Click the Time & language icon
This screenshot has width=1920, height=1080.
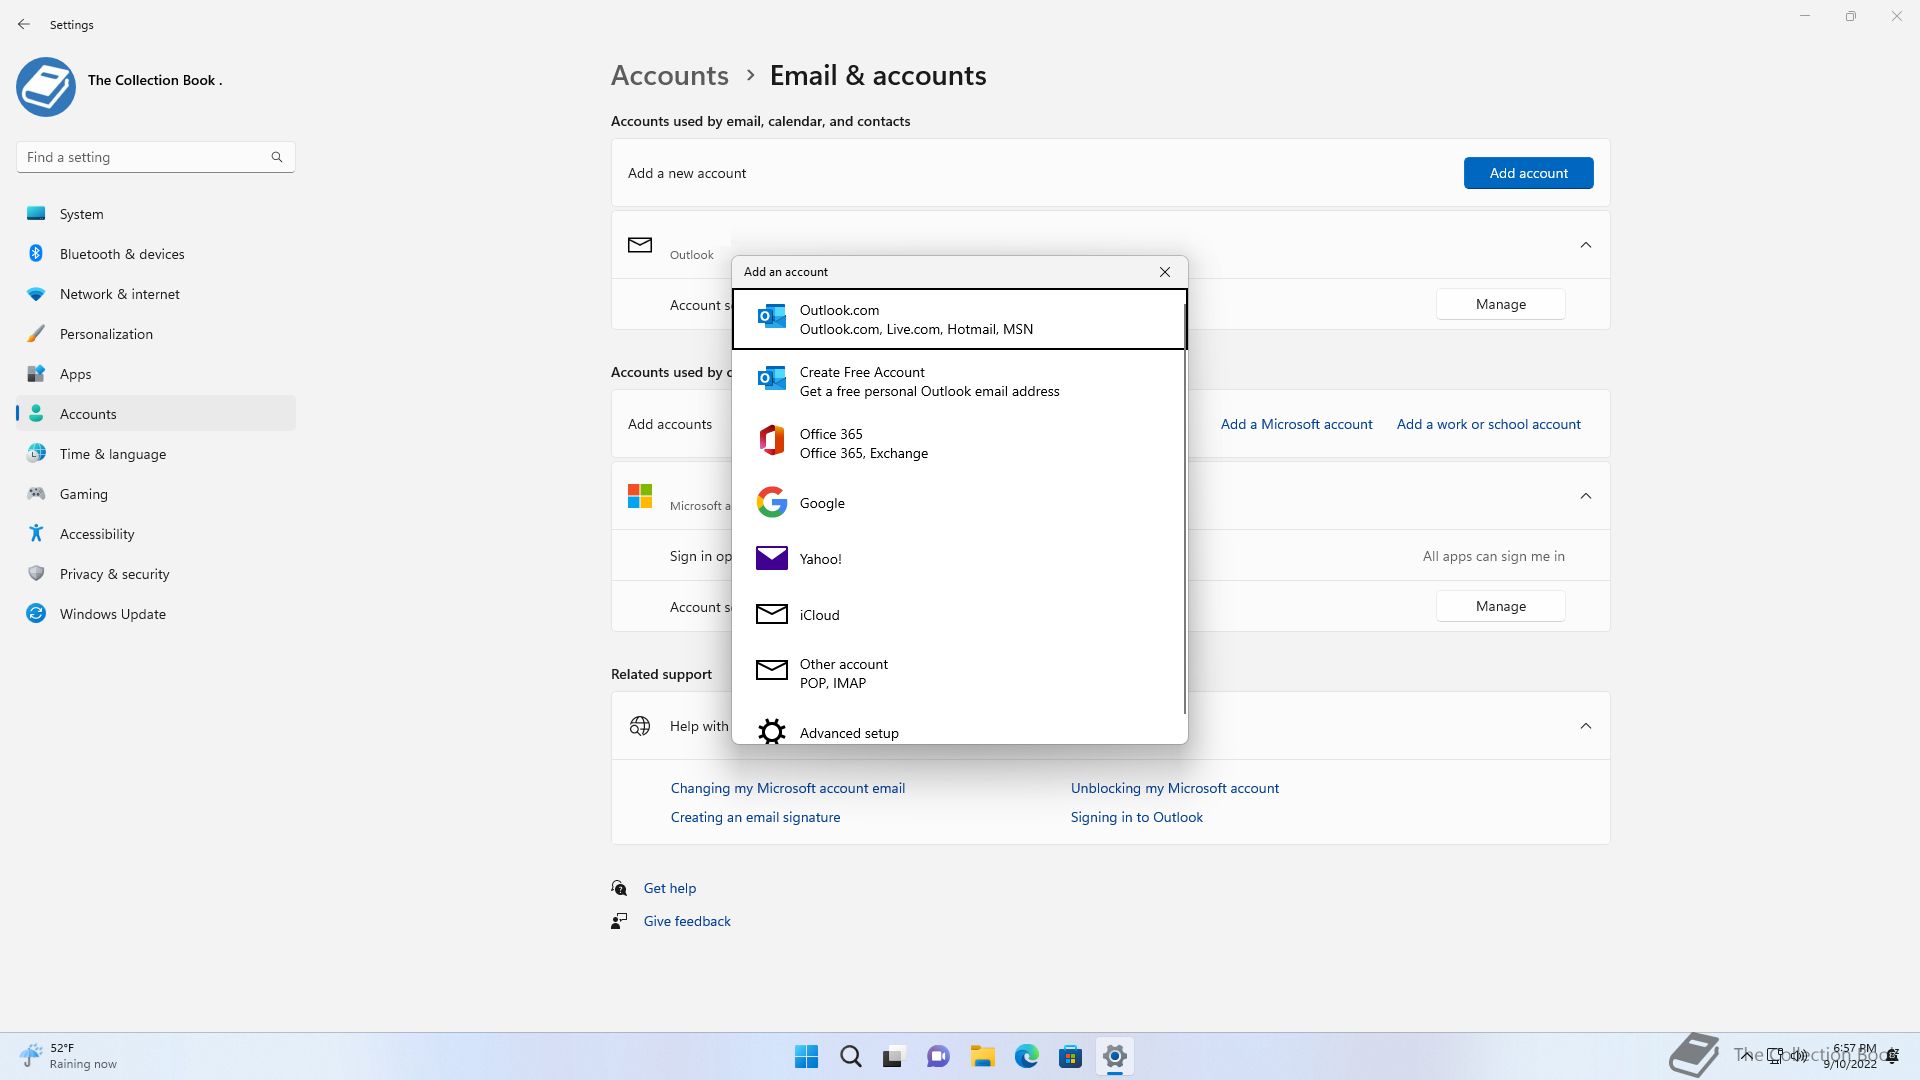[36, 453]
